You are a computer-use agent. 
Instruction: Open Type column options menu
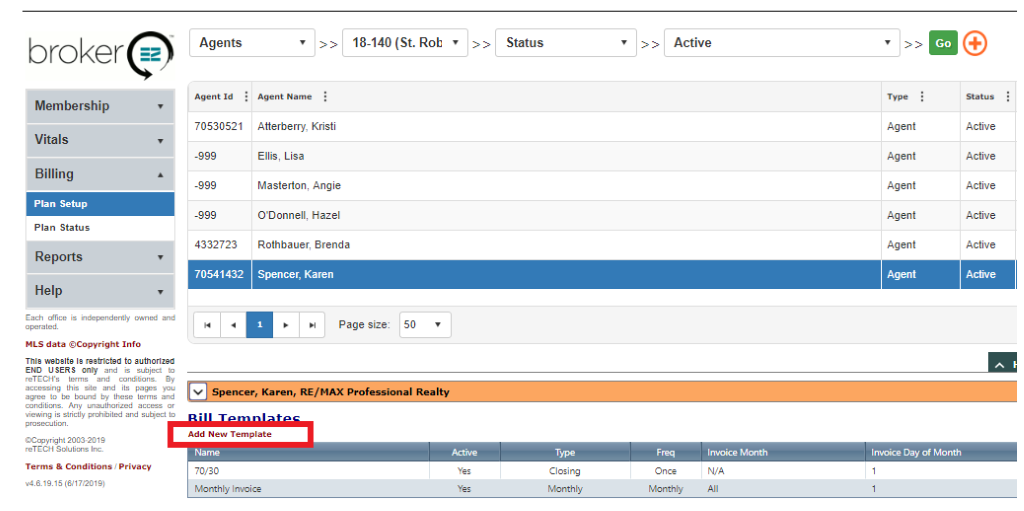click(921, 97)
